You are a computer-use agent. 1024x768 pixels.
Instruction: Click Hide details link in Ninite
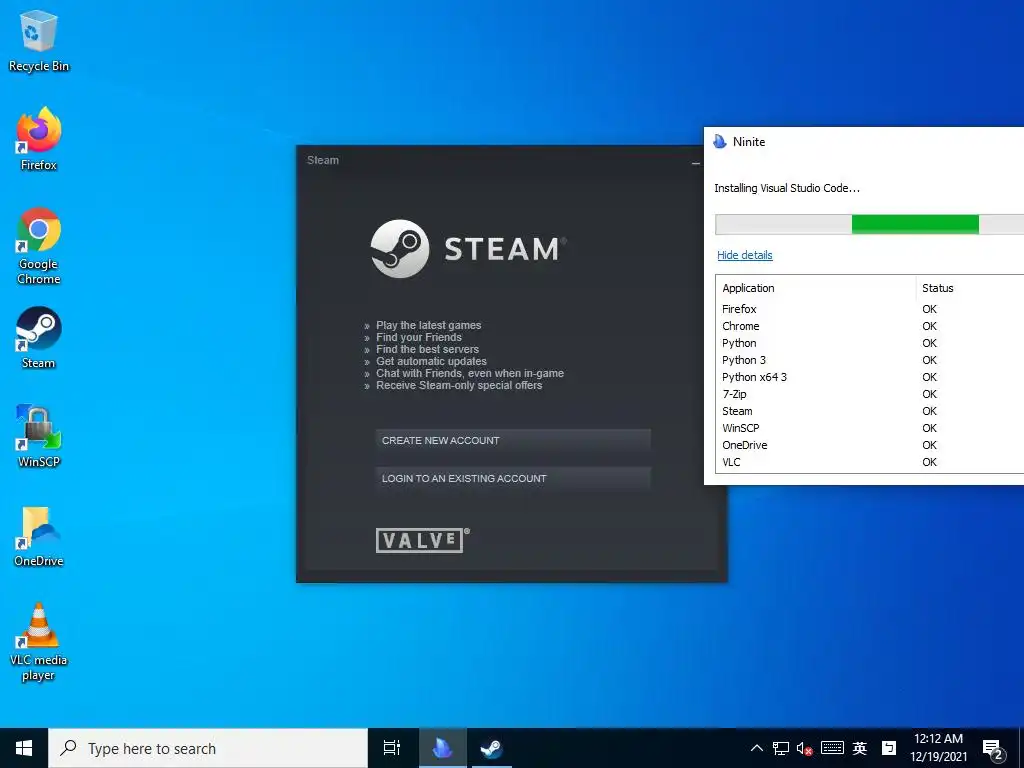[744, 255]
